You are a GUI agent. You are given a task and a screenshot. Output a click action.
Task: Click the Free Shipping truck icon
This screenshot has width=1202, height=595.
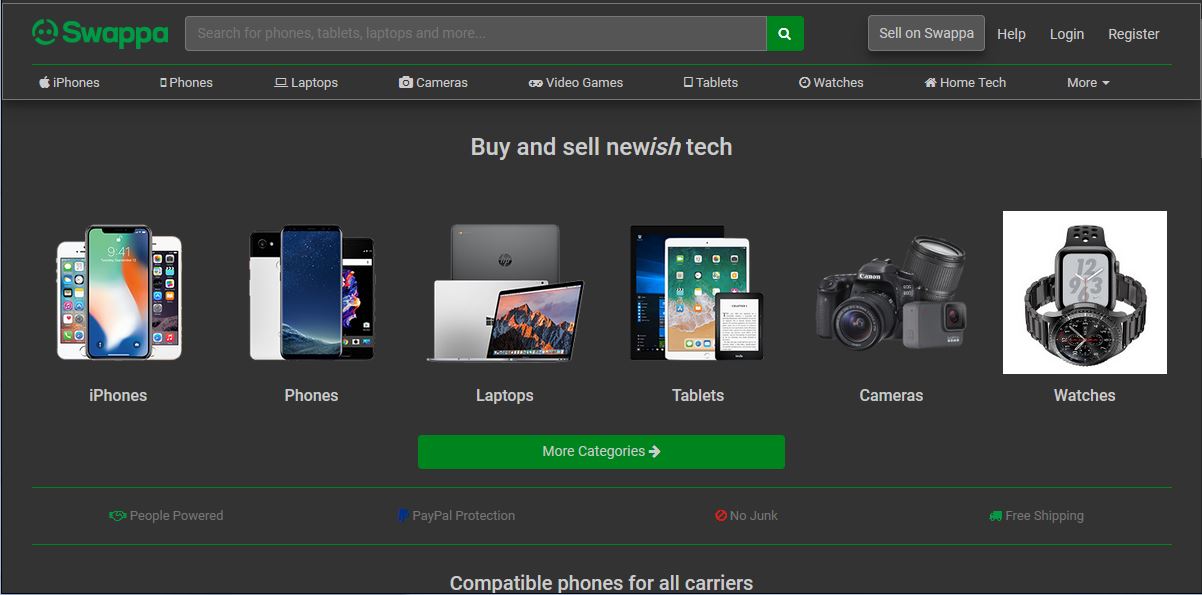[x=995, y=516]
